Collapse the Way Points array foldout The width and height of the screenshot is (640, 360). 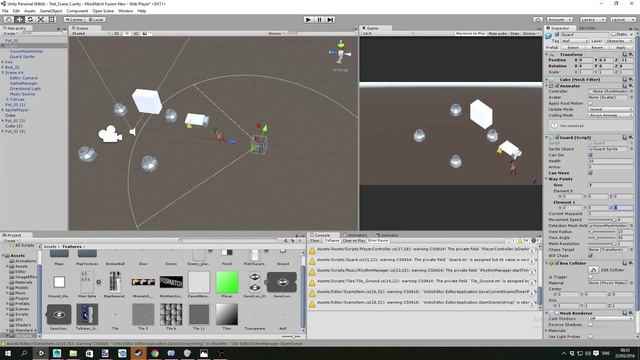click(547, 179)
